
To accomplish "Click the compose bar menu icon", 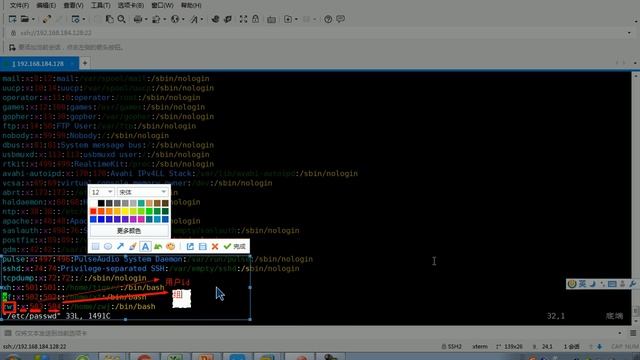I will click(x=633, y=333).
